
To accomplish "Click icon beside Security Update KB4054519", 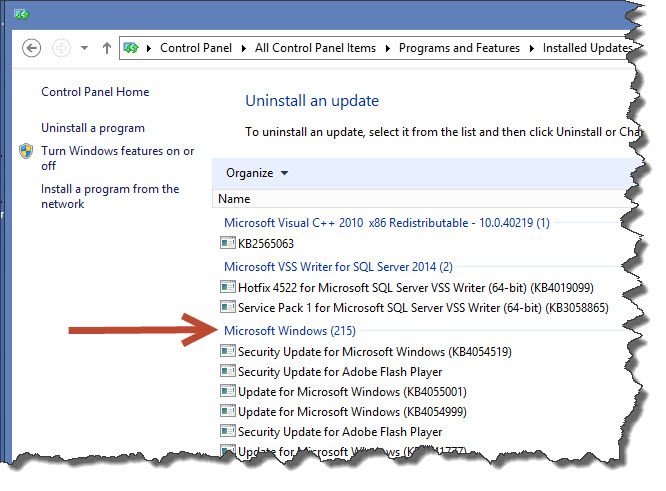I will tap(228, 351).
